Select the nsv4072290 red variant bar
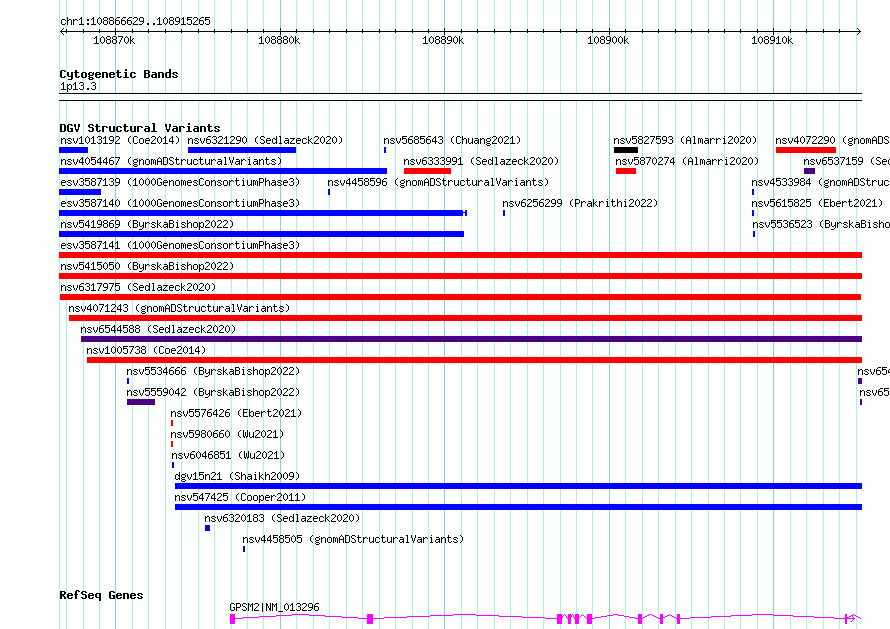Screen dimensions: 890x629 click(805, 150)
